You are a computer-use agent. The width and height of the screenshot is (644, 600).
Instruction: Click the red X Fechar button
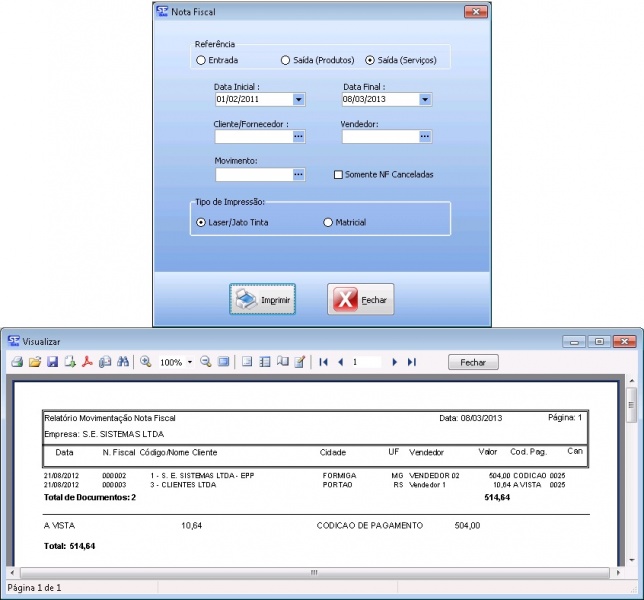[x=361, y=299]
